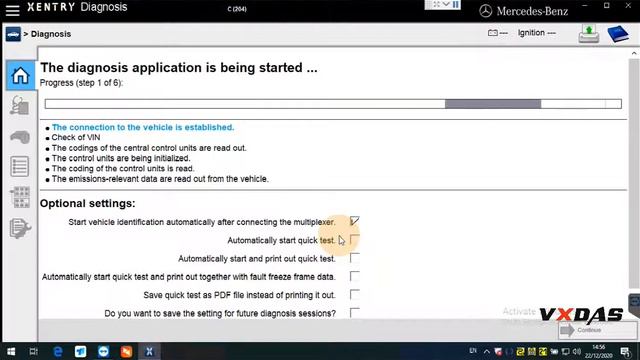Click the printer icon with green arrow
The width and height of the screenshot is (640, 360).
(589, 34)
